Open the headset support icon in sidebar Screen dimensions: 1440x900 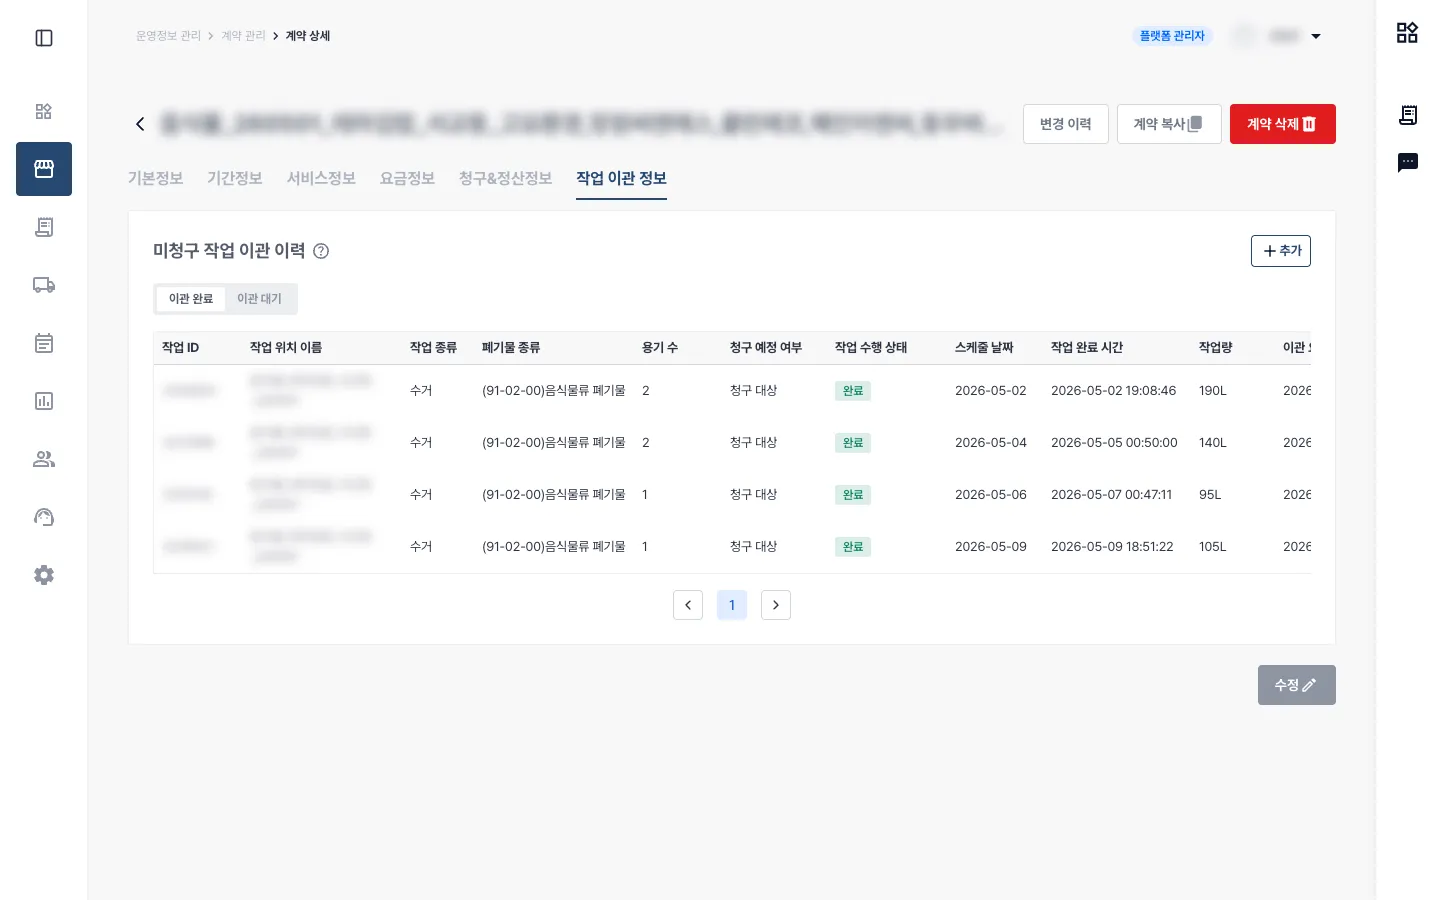44,517
